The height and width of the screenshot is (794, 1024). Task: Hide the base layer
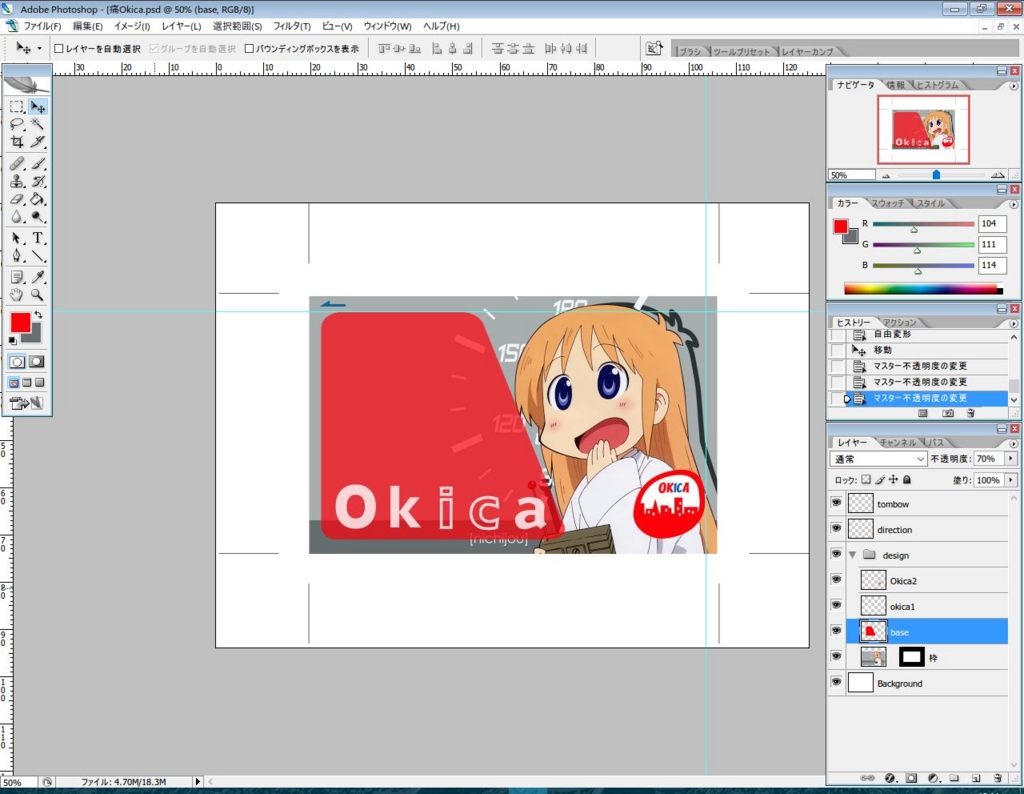tap(836, 630)
